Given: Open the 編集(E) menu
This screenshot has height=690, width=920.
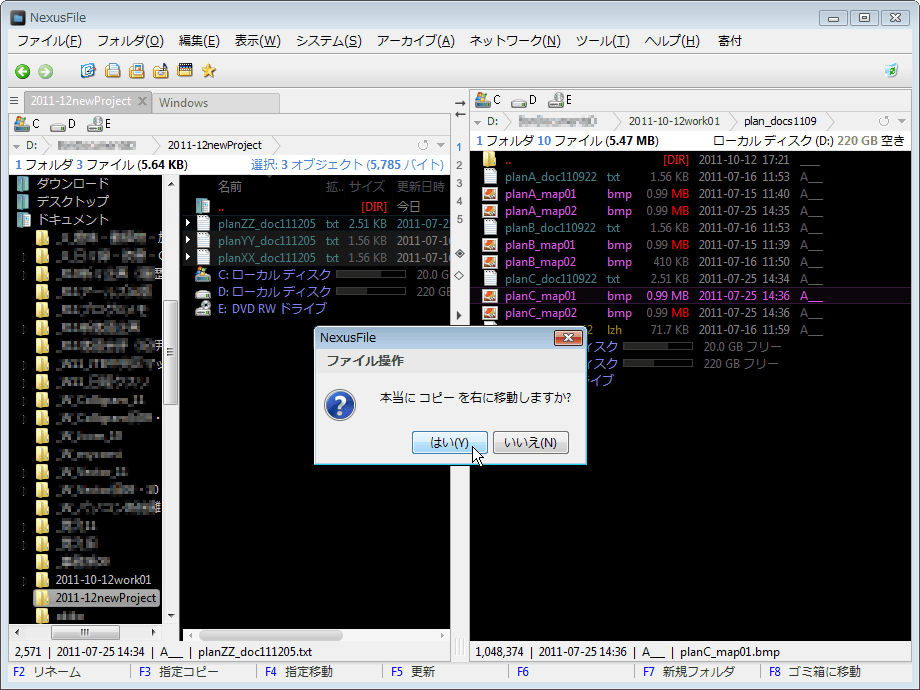Looking at the screenshot, I should click(199, 41).
